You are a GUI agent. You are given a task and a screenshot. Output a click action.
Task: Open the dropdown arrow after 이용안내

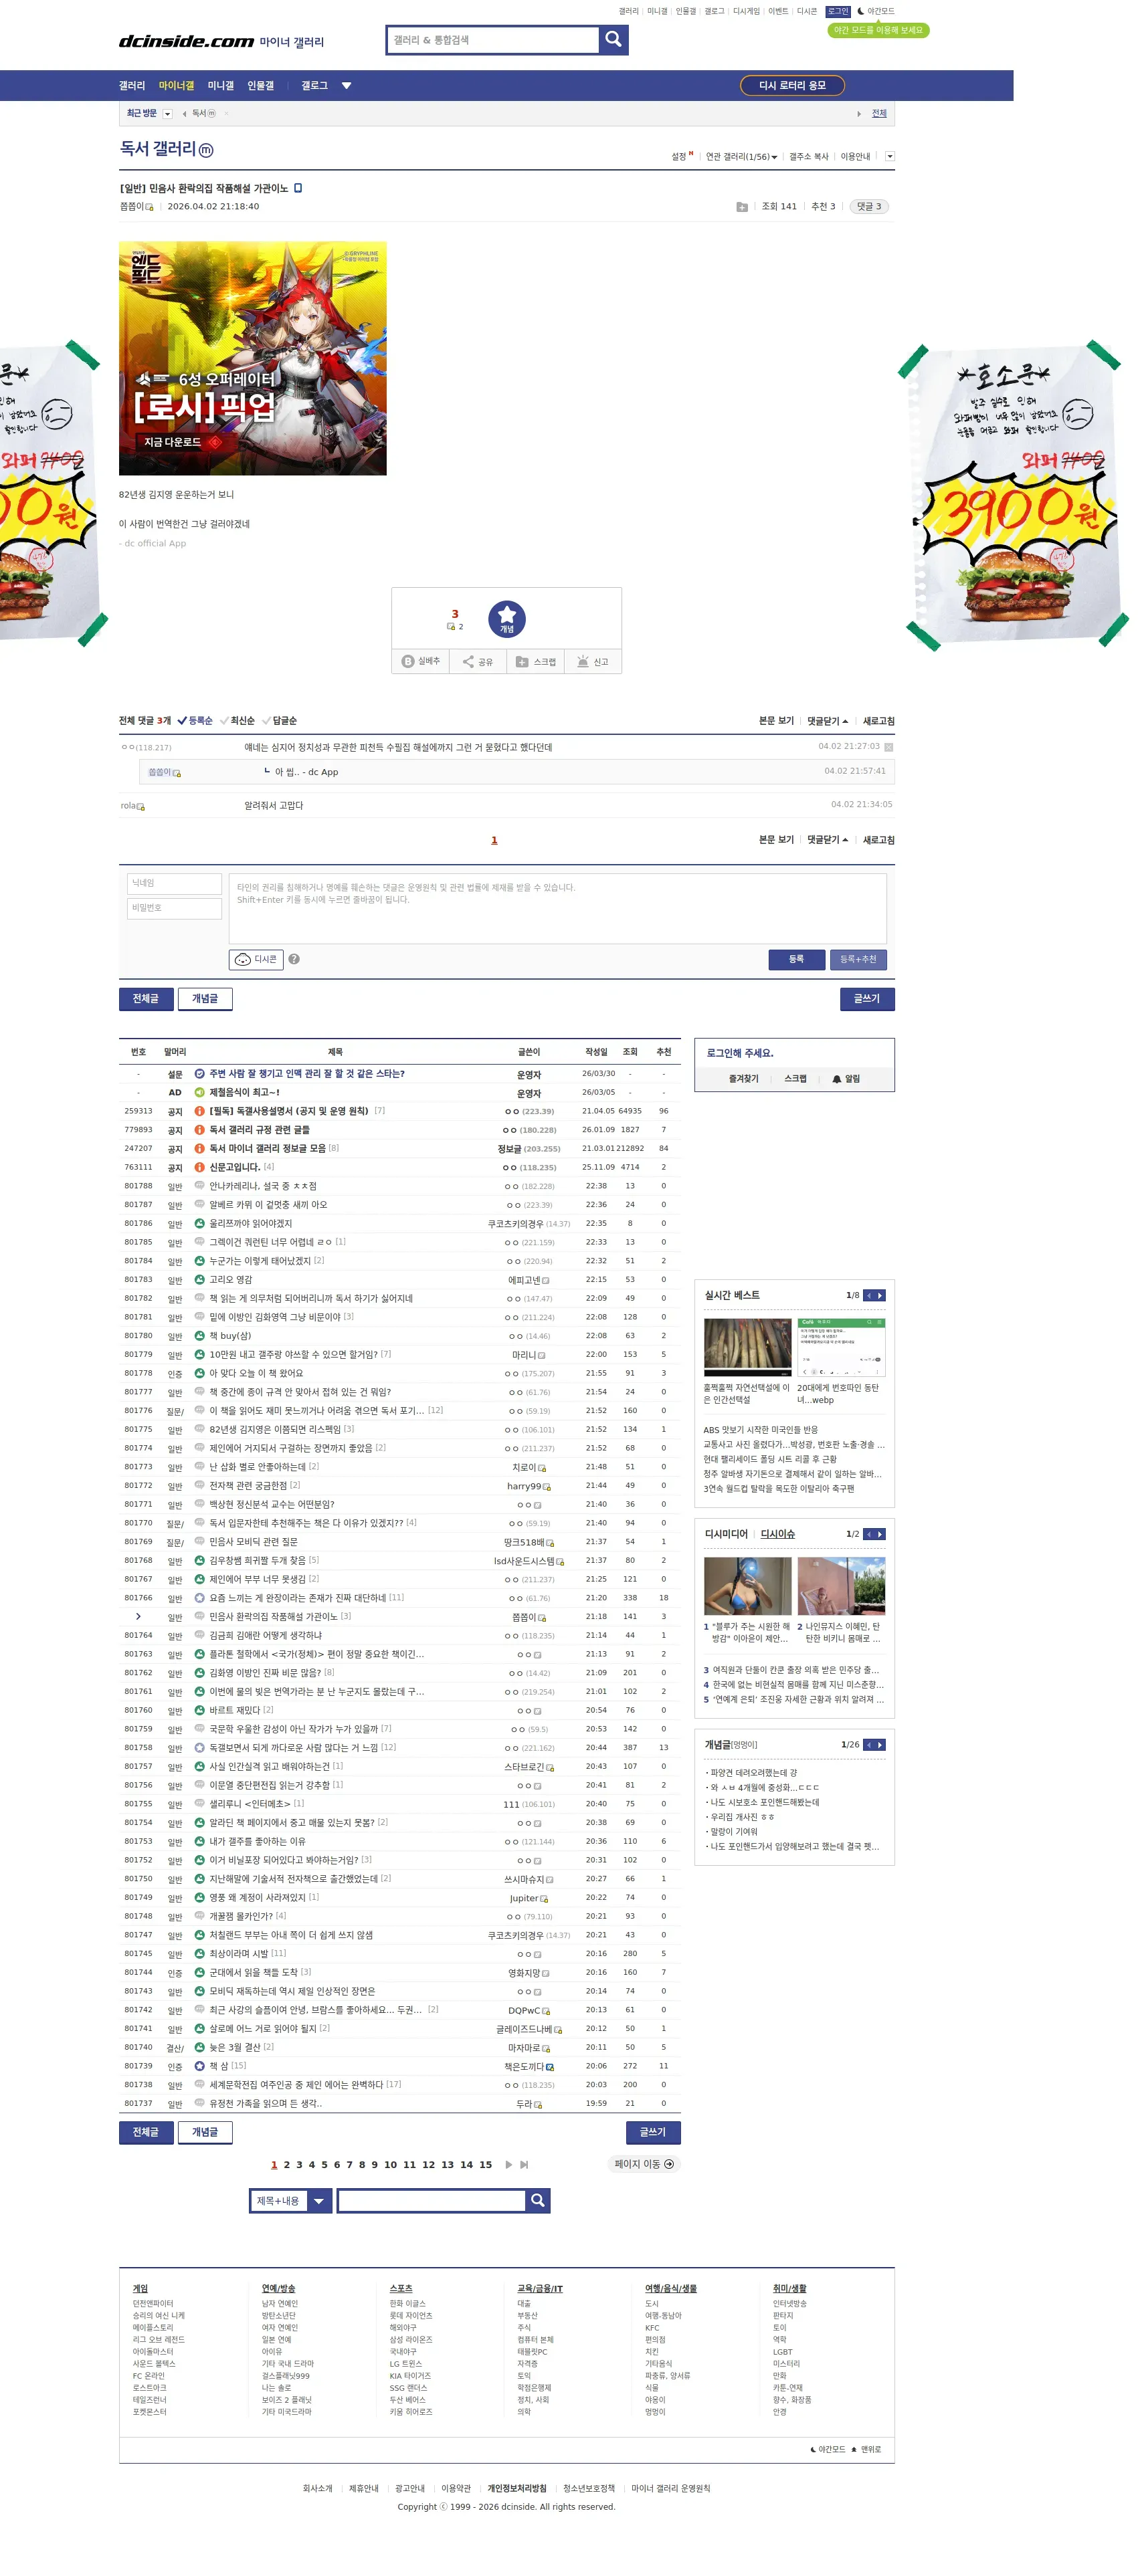pyautogui.click(x=890, y=156)
